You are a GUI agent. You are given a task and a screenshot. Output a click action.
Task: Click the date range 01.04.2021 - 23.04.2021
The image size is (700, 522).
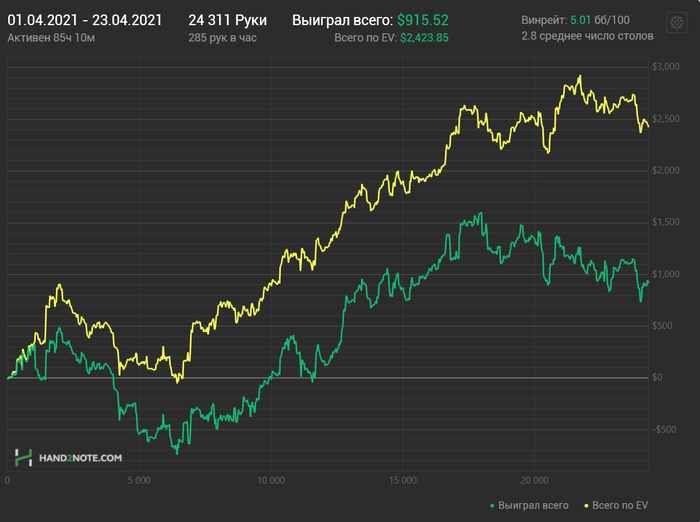coord(85,20)
